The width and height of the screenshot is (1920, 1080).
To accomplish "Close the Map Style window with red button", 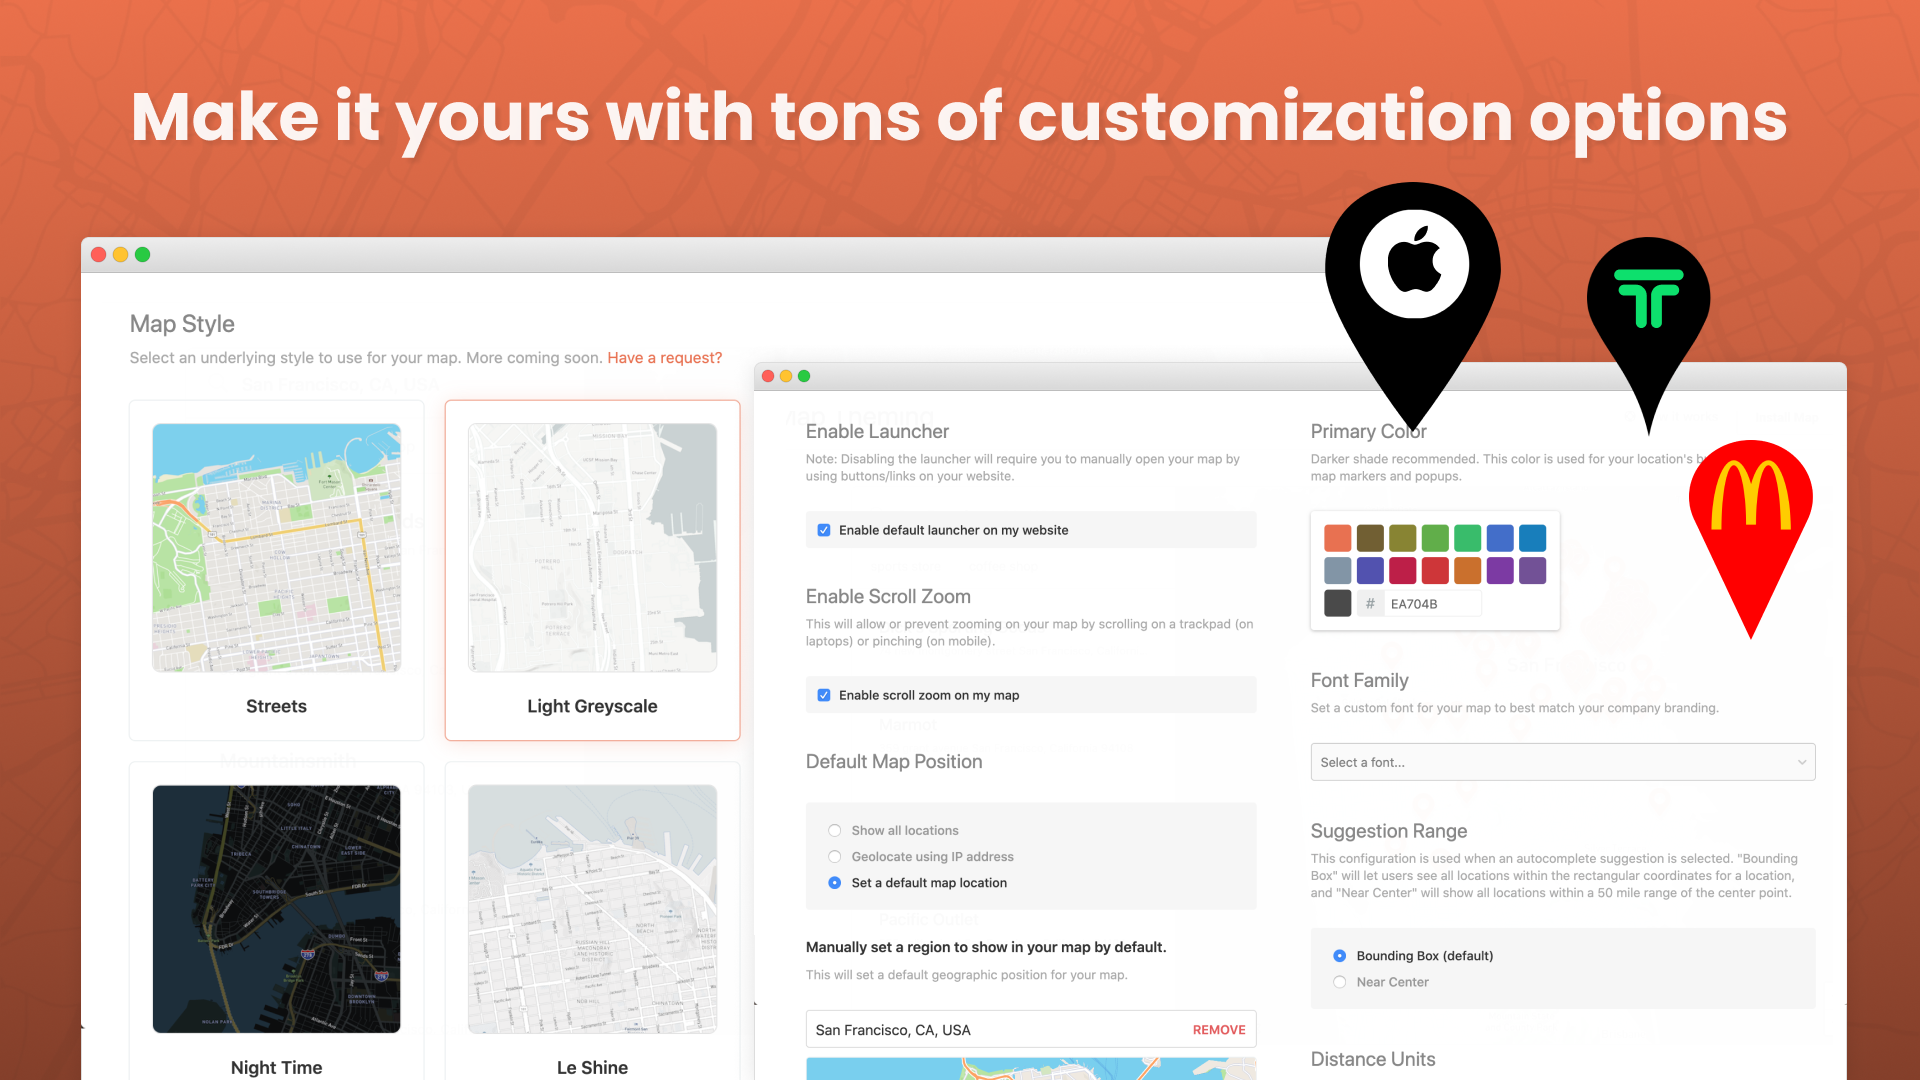I will click(98, 255).
